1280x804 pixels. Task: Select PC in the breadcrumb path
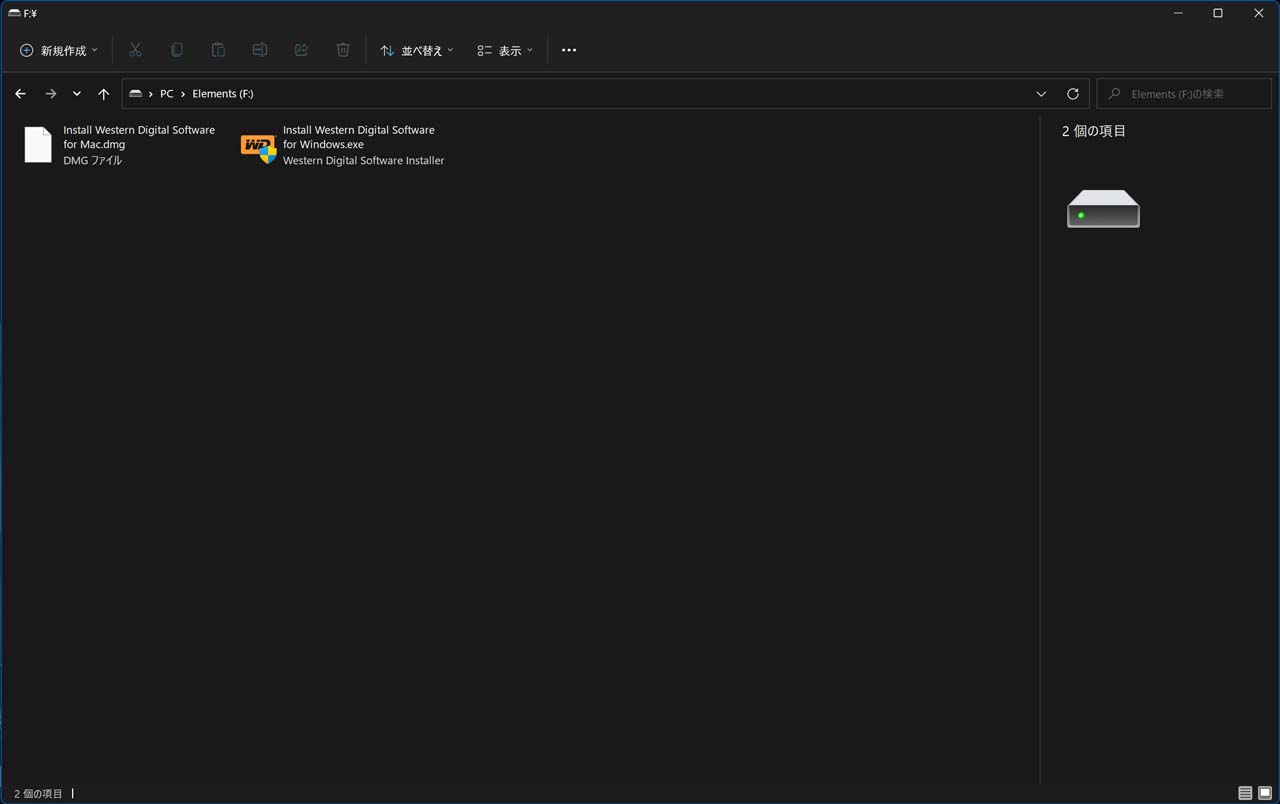166,94
